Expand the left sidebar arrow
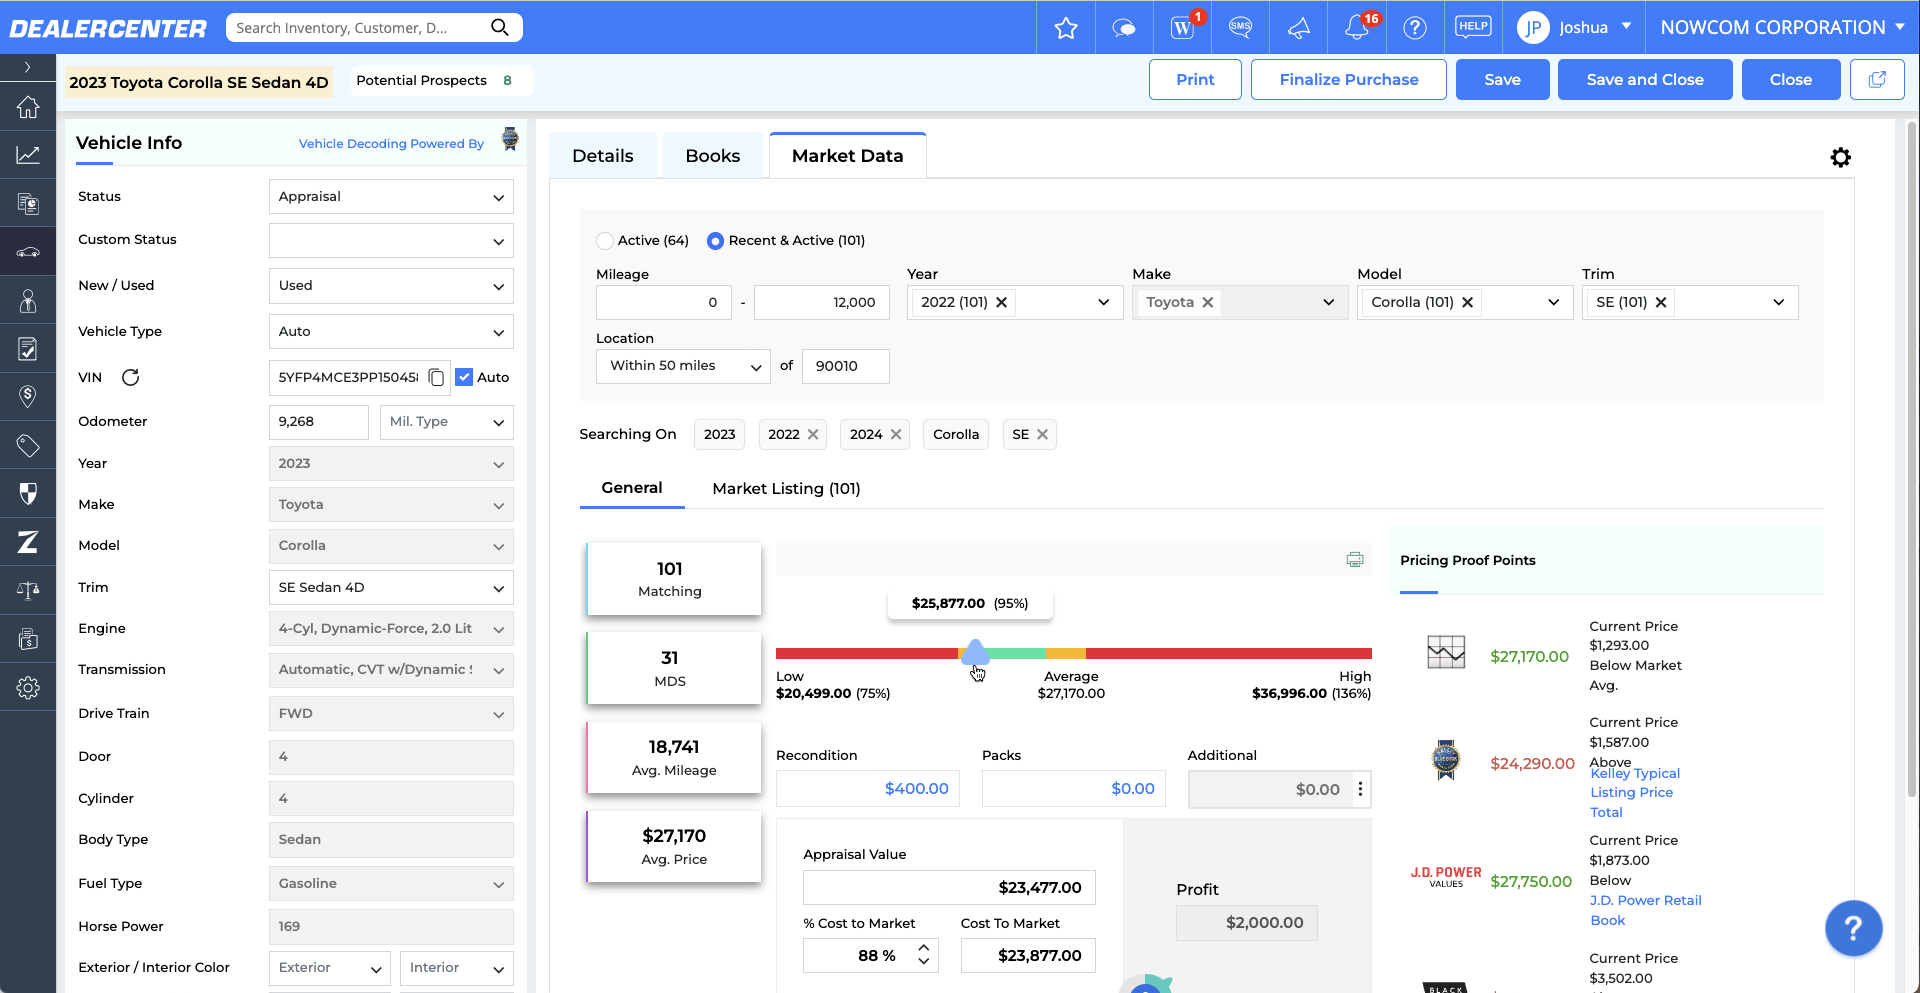Image resolution: width=1920 pixels, height=993 pixels. [x=28, y=67]
